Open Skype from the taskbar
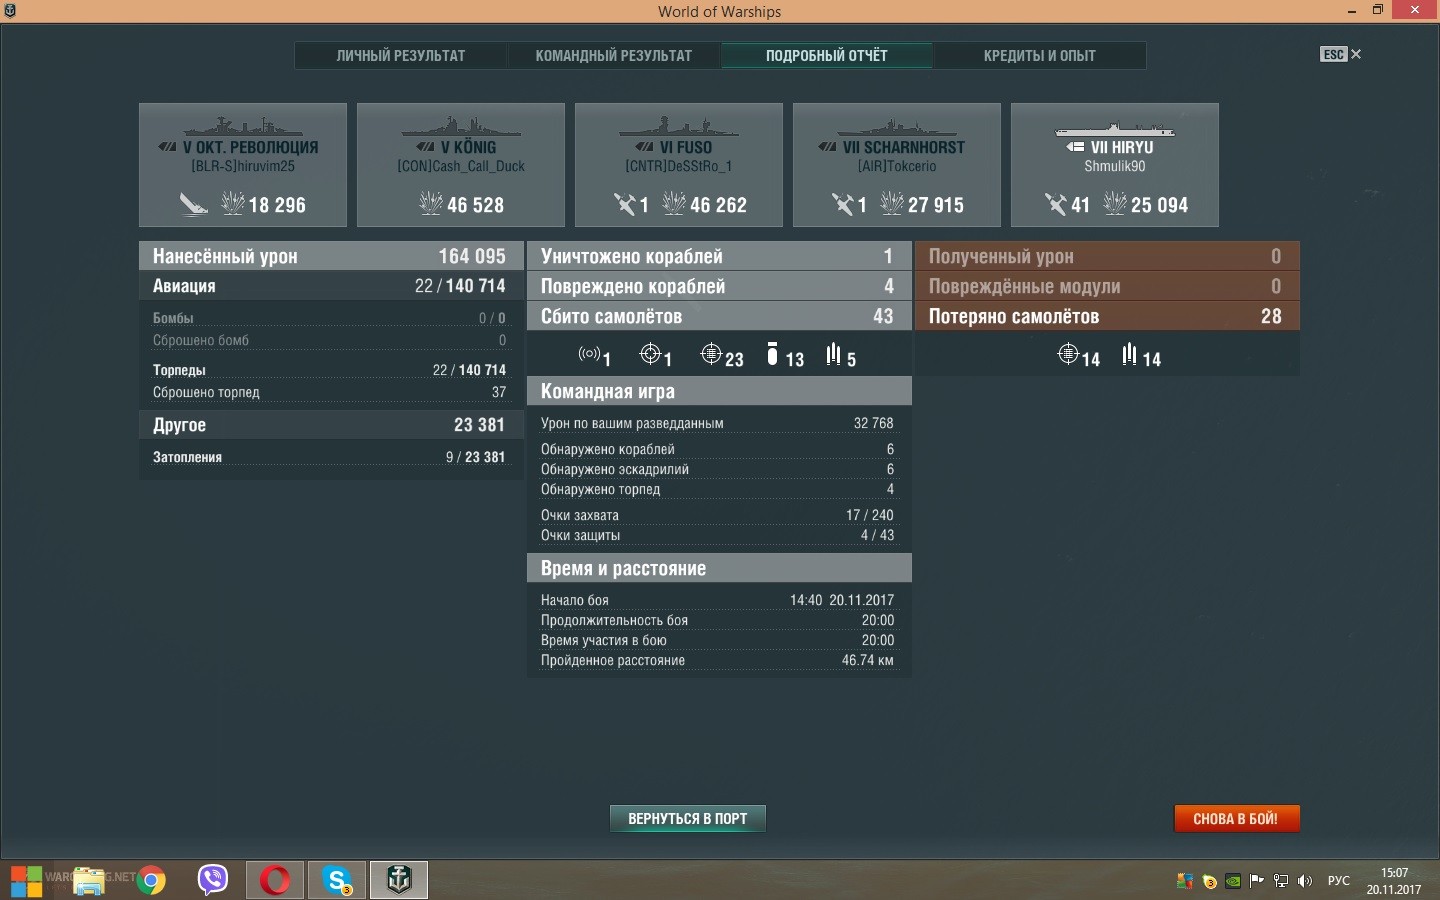 337,881
